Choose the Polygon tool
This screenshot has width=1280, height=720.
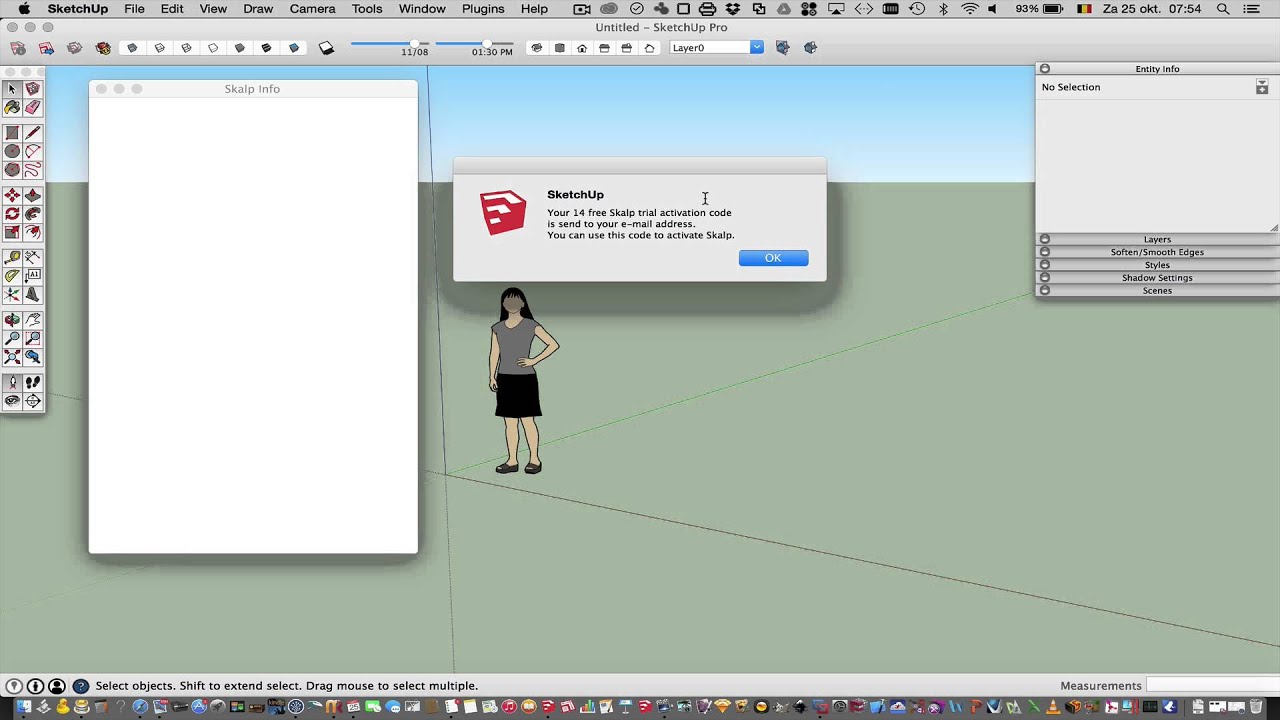tap(12, 170)
